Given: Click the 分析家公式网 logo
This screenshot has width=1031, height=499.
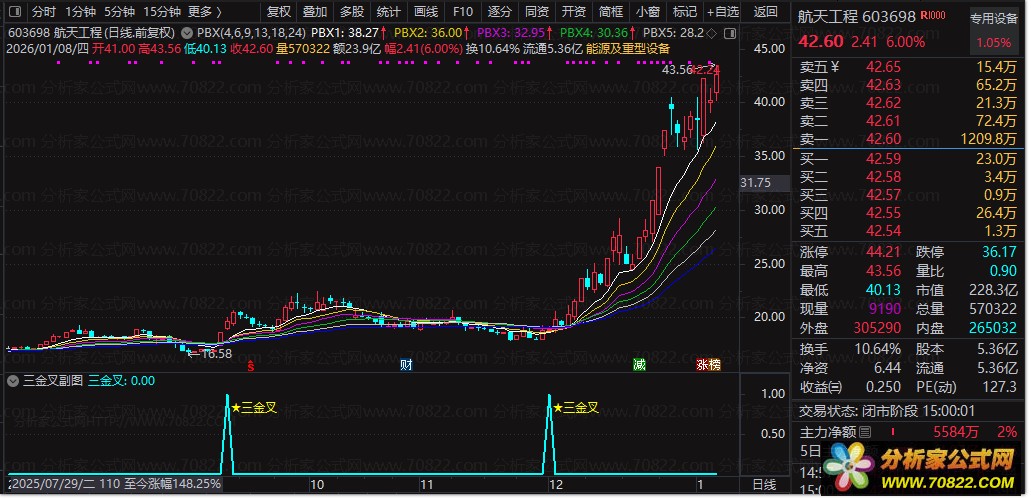Looking at the screenshot, I should click(x=921, y=465).
